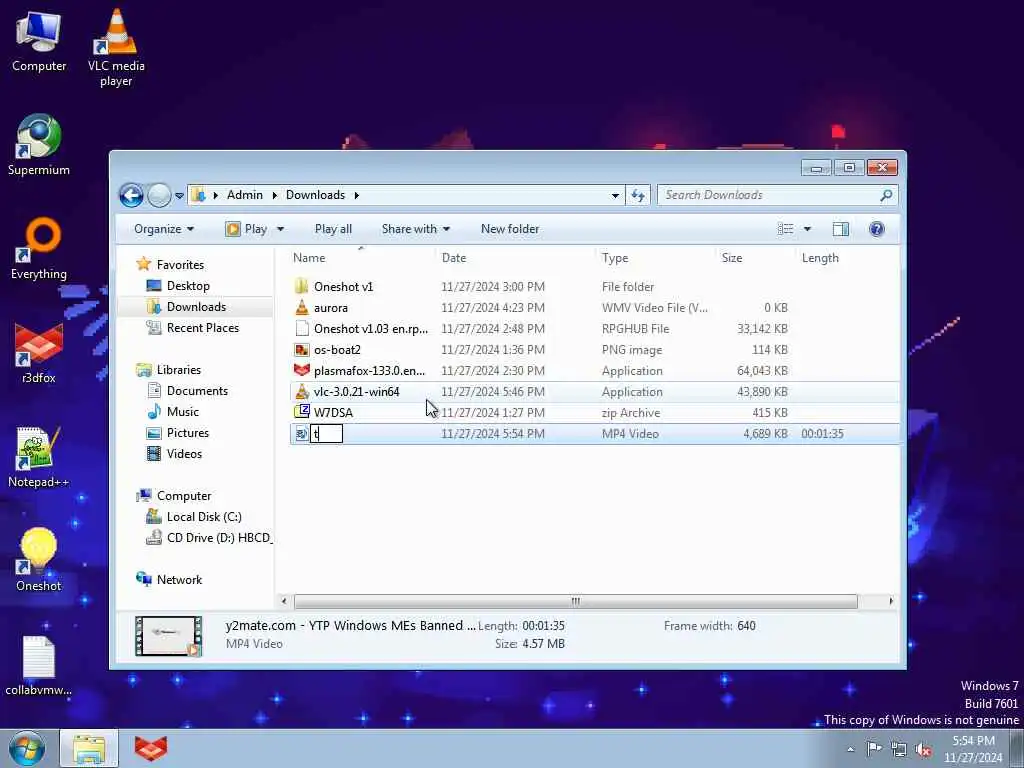Sort by the Length column header
The height and width of the screenshot is (768, 1024).
click(x=846, y=258)
